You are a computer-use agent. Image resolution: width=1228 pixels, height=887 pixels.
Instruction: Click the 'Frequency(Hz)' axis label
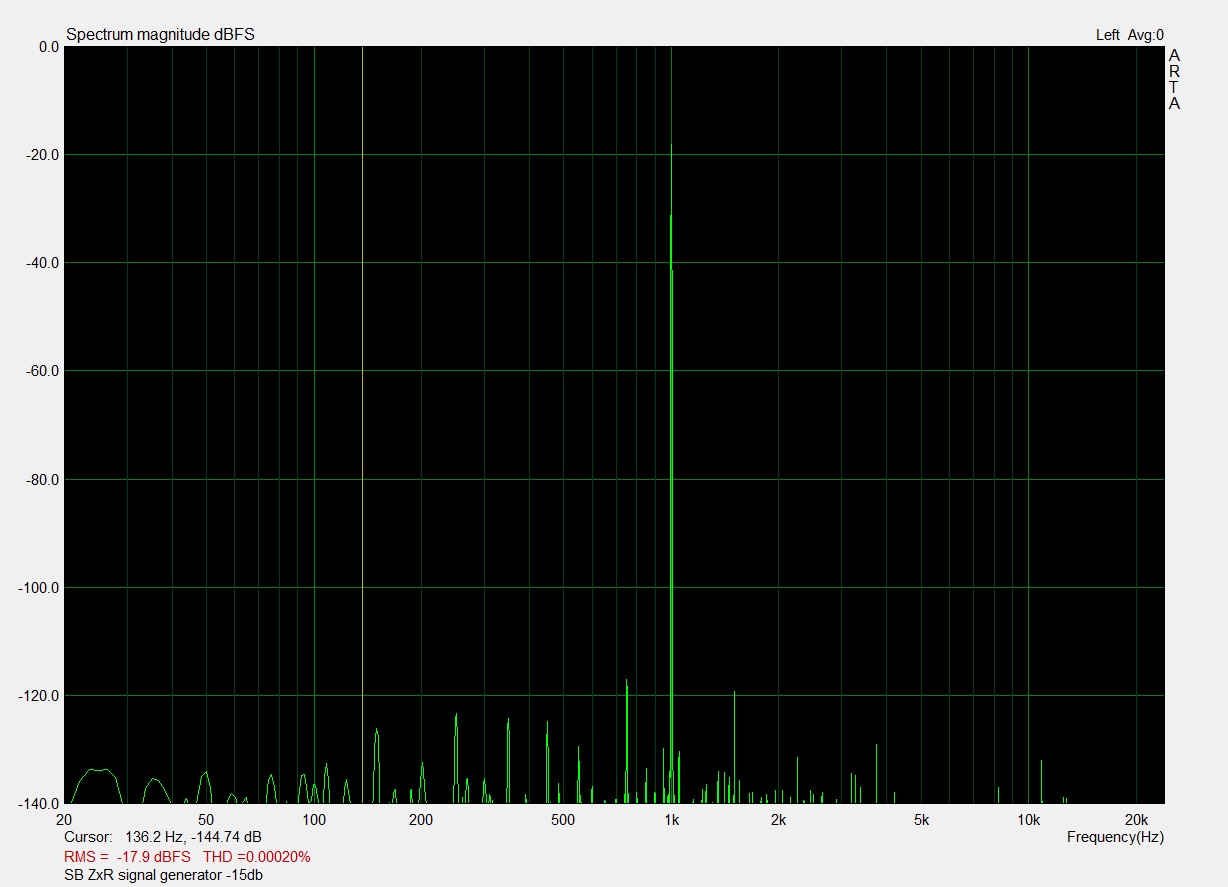[x=1115, y=836]
